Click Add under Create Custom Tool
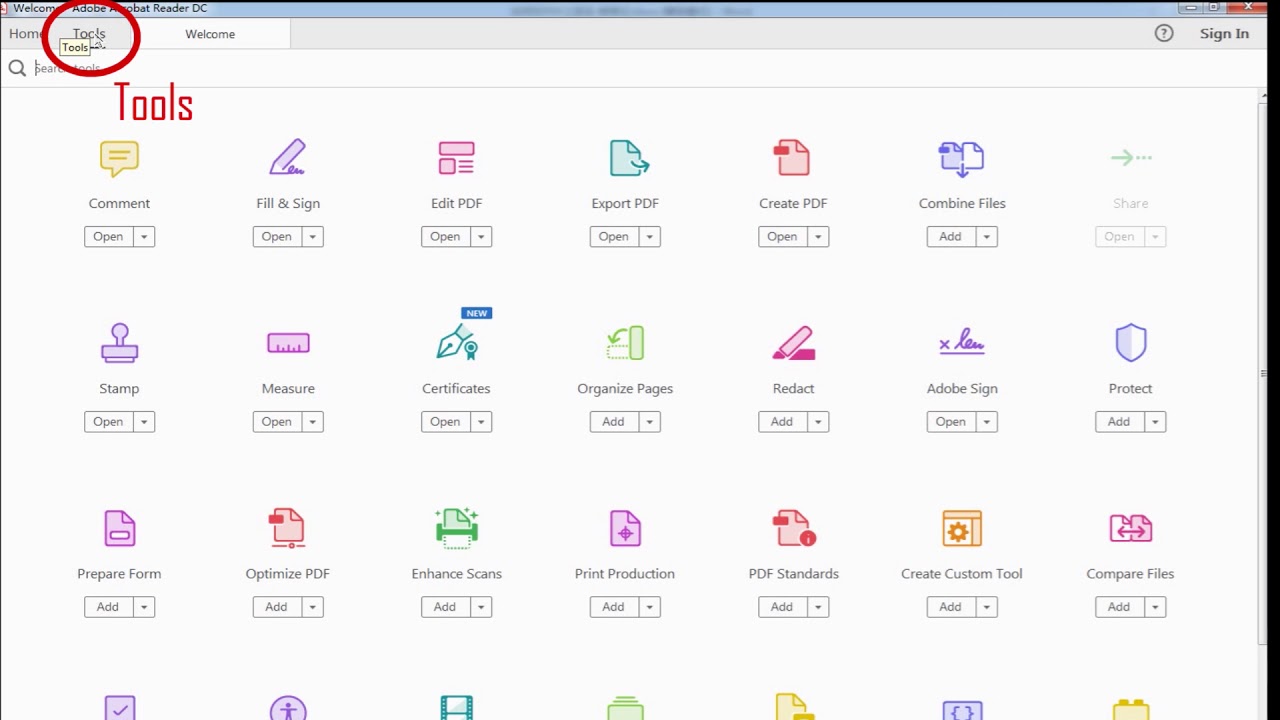1280x720 pixels. (x=951, y=607)
